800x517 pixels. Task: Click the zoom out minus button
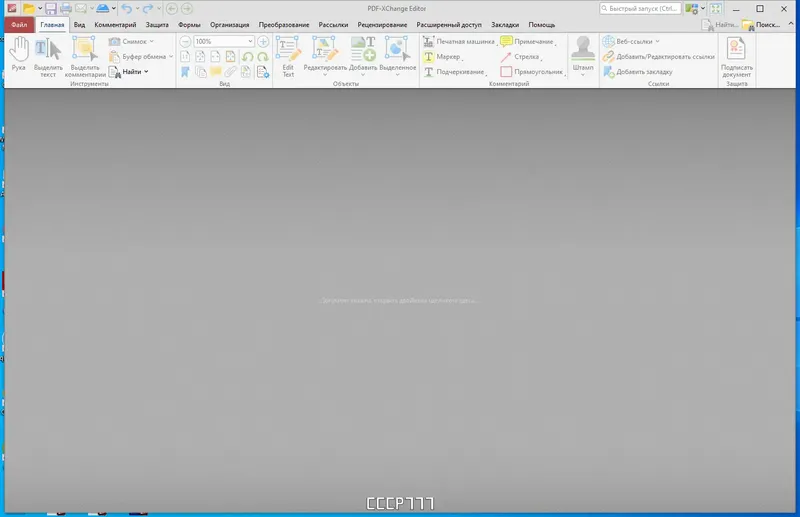(186, 41)
